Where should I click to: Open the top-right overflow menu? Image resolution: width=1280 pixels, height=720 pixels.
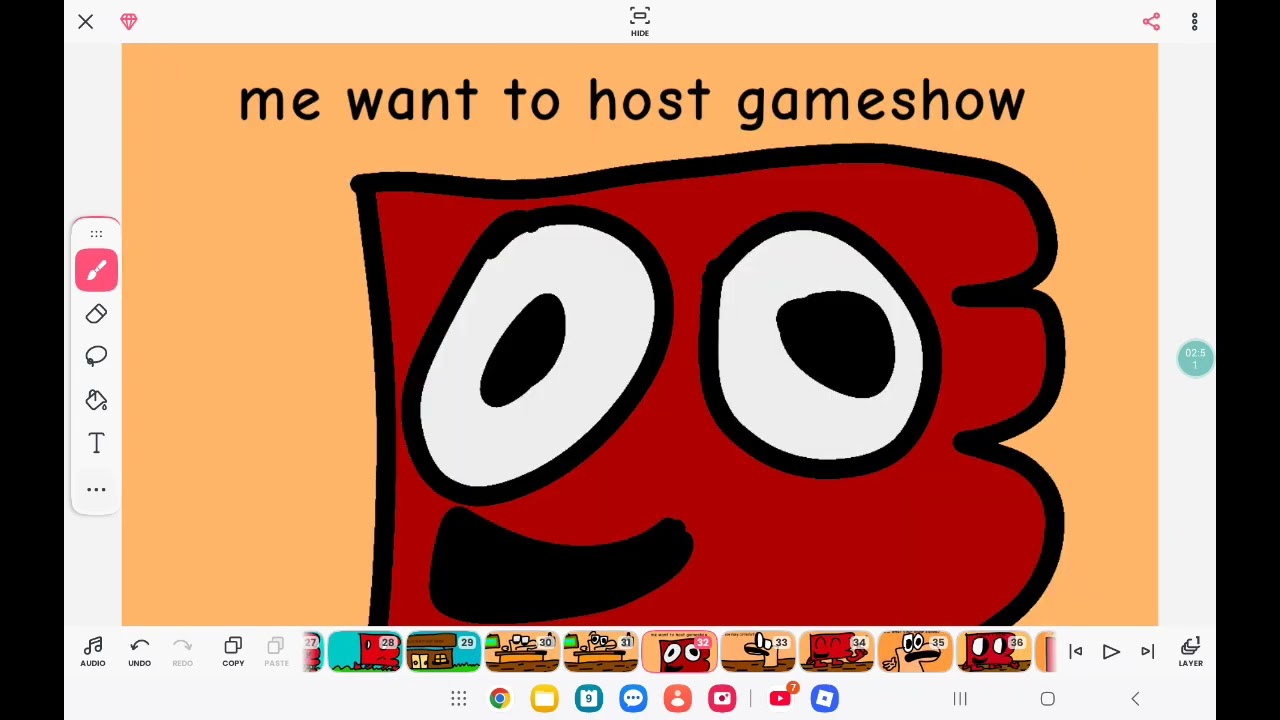pos(1194,21)
